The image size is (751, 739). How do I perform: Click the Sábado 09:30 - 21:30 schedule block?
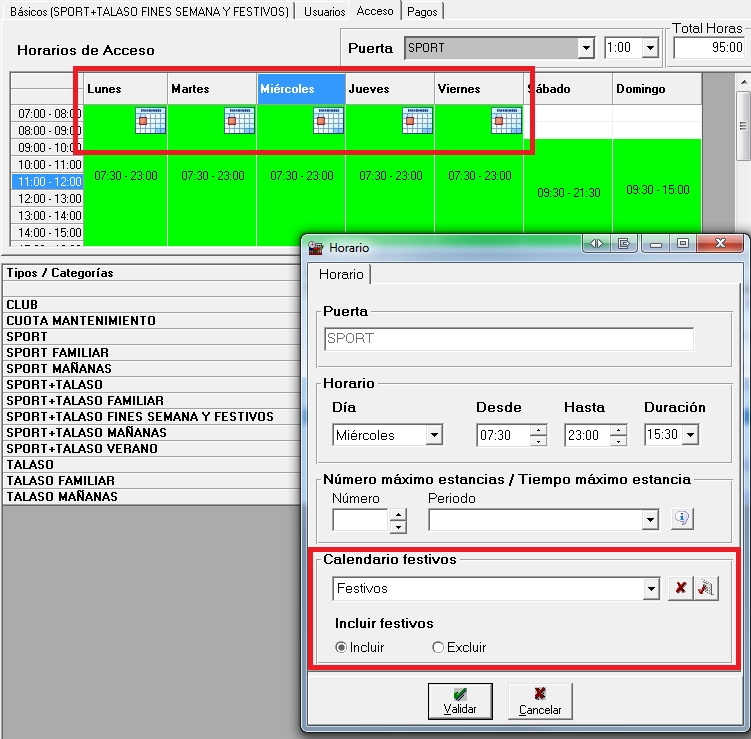click(568, 193)
